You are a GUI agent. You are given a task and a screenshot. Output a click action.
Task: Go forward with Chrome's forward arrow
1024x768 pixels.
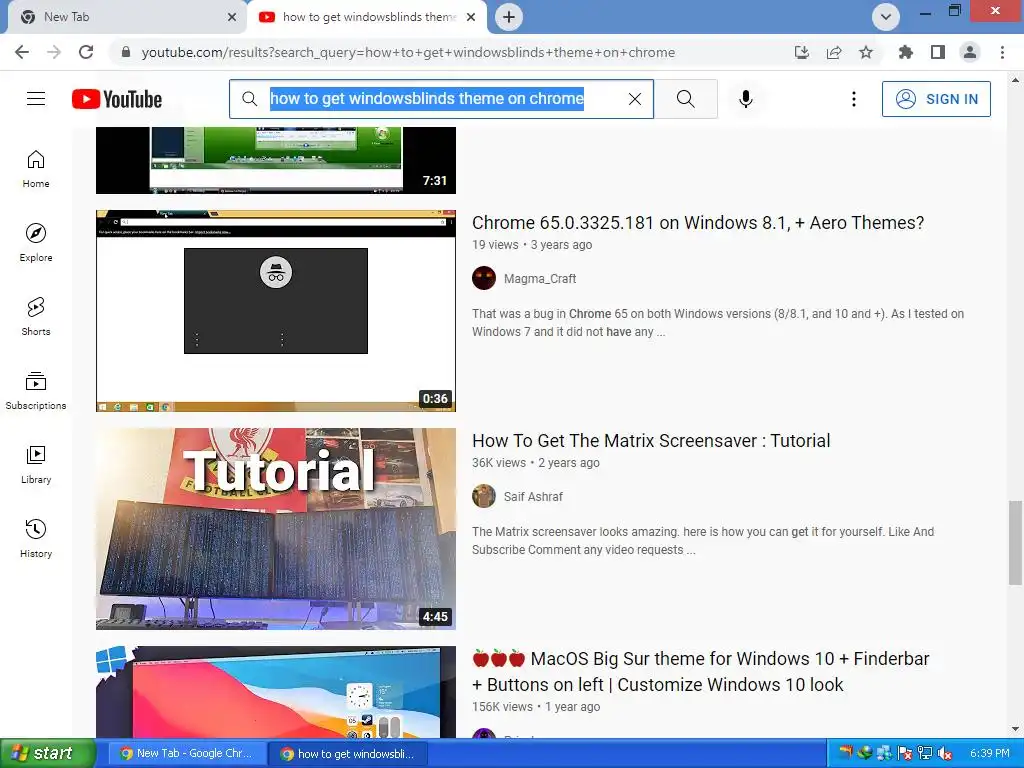[x=54, y=52]
